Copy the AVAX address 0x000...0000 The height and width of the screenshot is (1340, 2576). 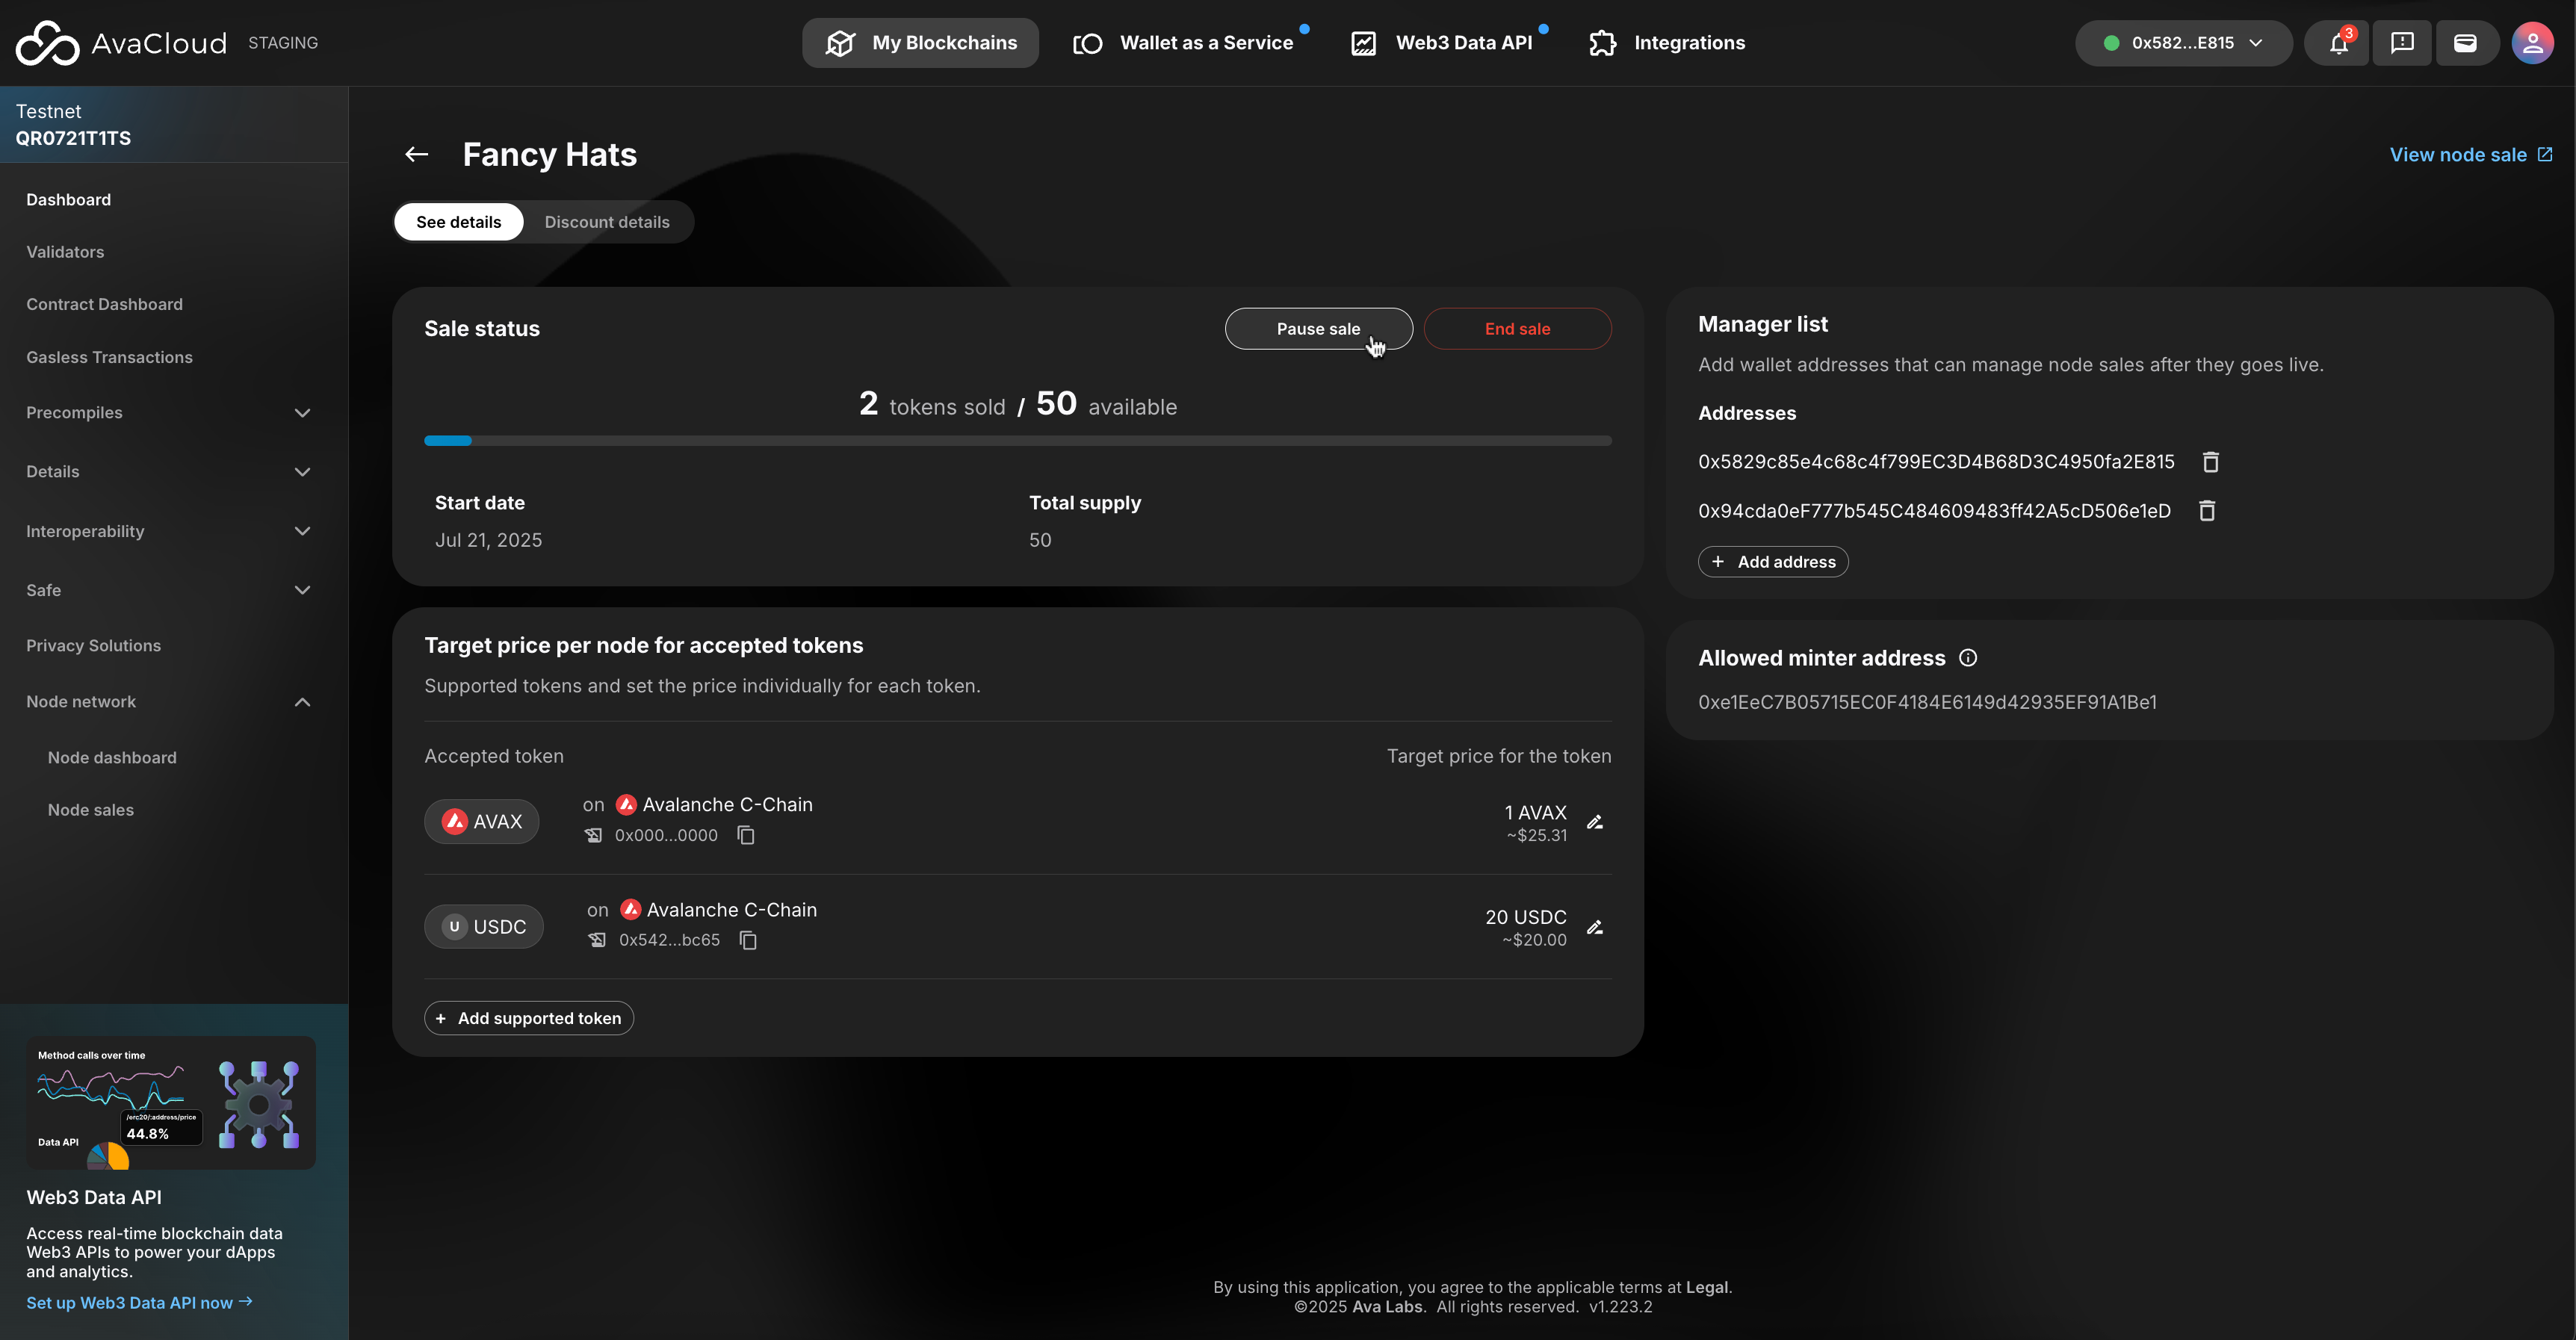click(746, 835)
